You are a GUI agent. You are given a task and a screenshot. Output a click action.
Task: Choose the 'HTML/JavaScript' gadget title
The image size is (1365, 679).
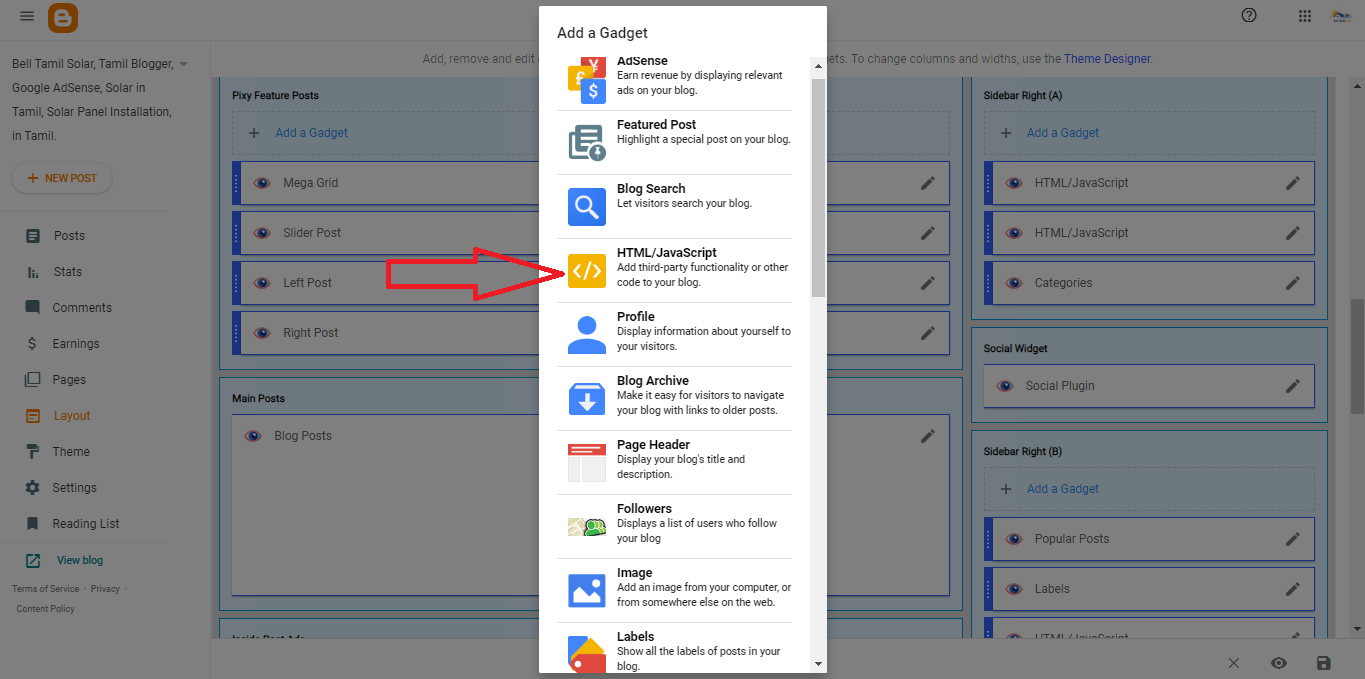tap(667, 253)
